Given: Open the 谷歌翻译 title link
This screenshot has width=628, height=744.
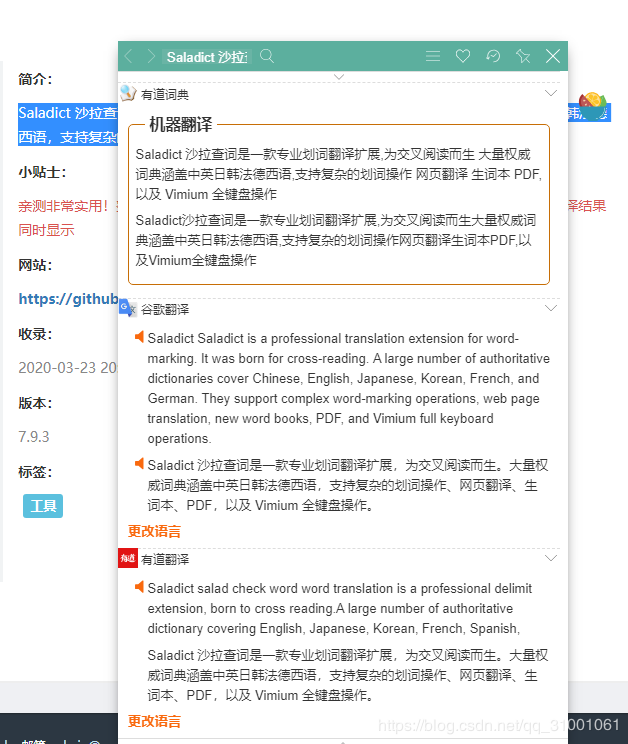Looking at the screenshot, I should 165,310.
